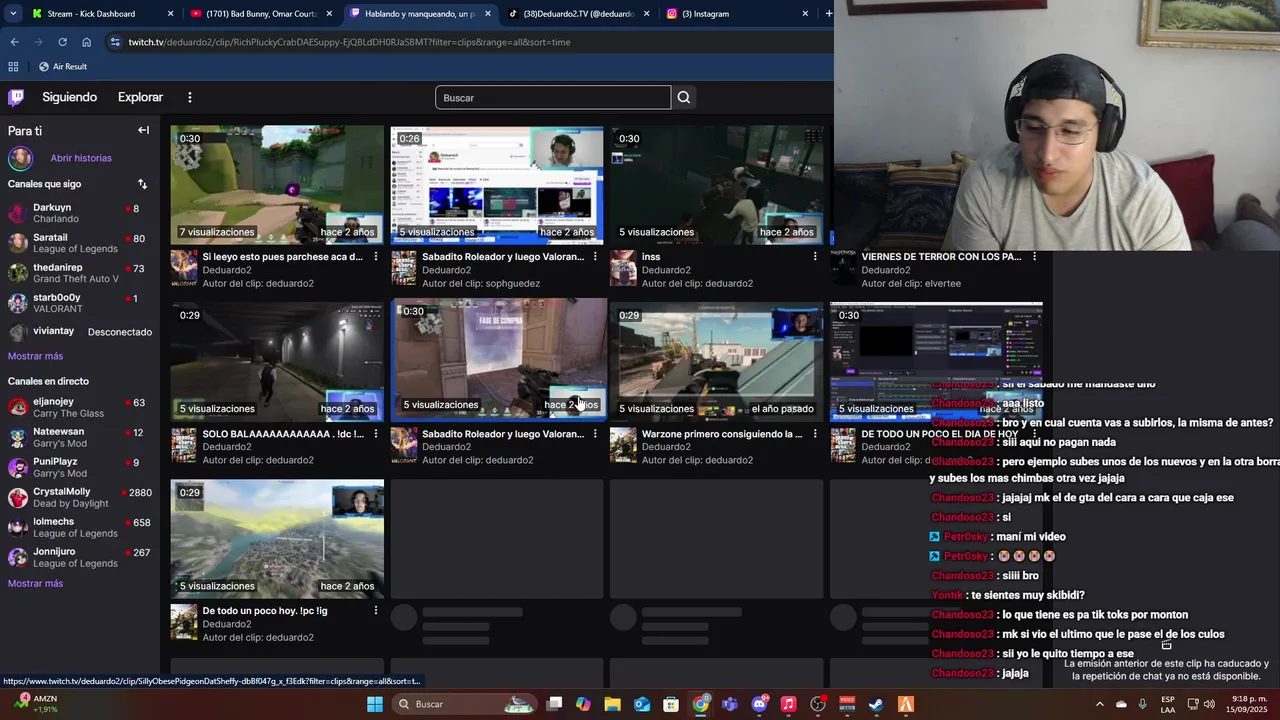
Task: Open Nateewsan live channel
Action: pos(80,437)
